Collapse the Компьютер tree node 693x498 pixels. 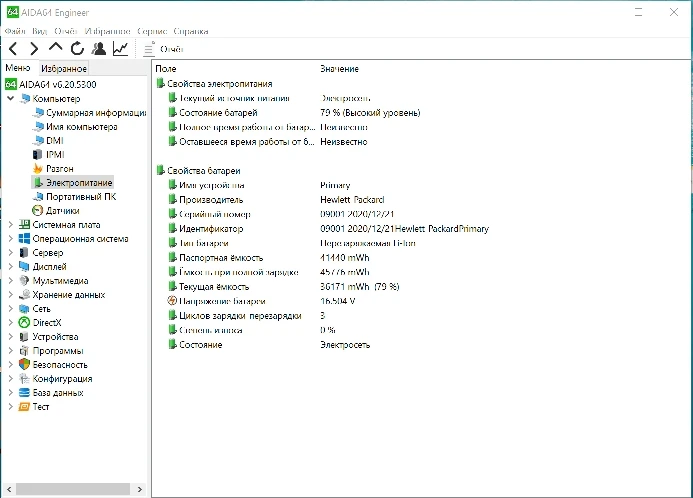(11, 98)
